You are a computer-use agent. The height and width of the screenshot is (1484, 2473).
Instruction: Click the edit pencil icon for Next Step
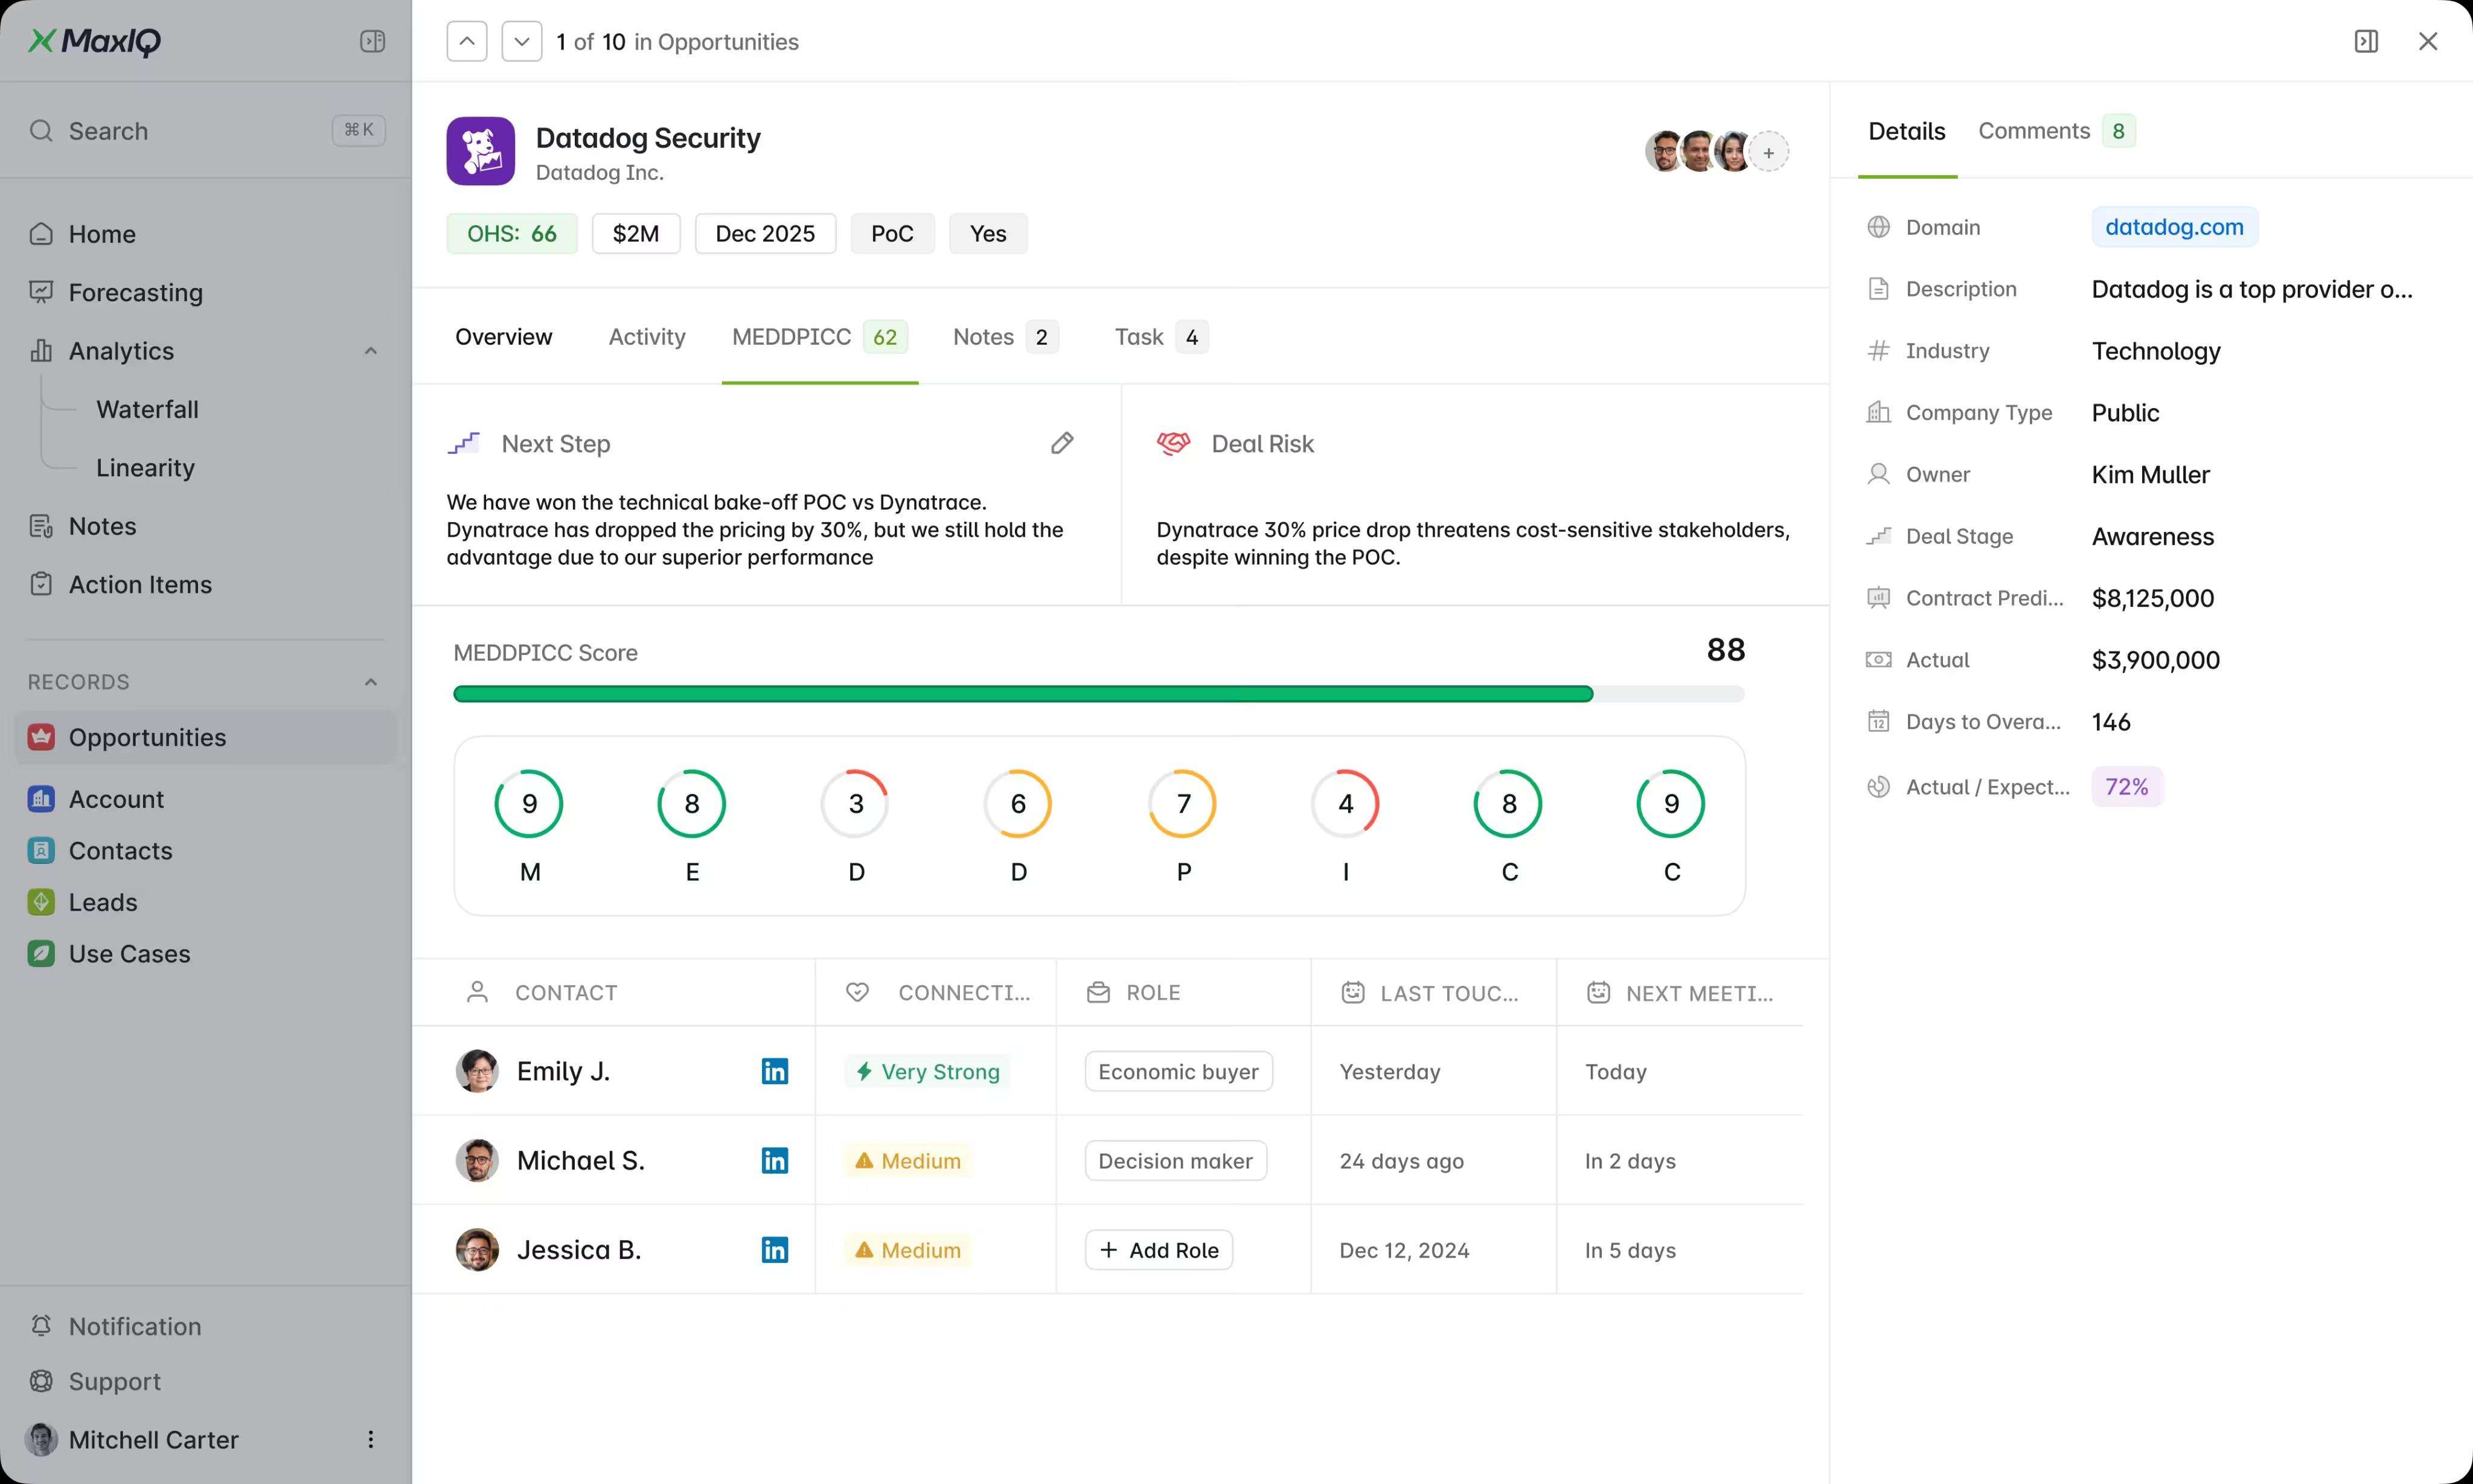pos(1062,443)
